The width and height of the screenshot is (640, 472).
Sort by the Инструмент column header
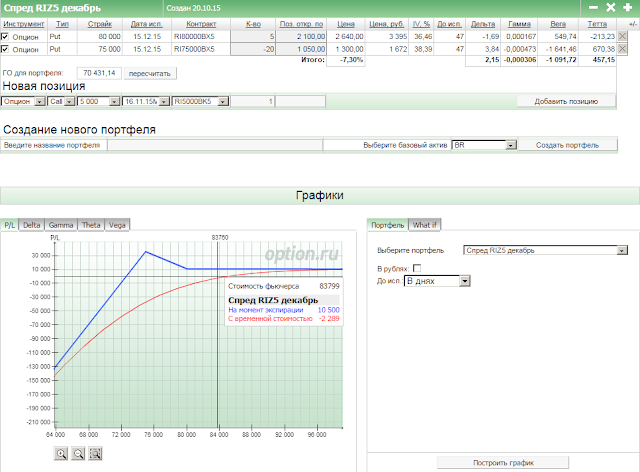click(x=24, y=24)
